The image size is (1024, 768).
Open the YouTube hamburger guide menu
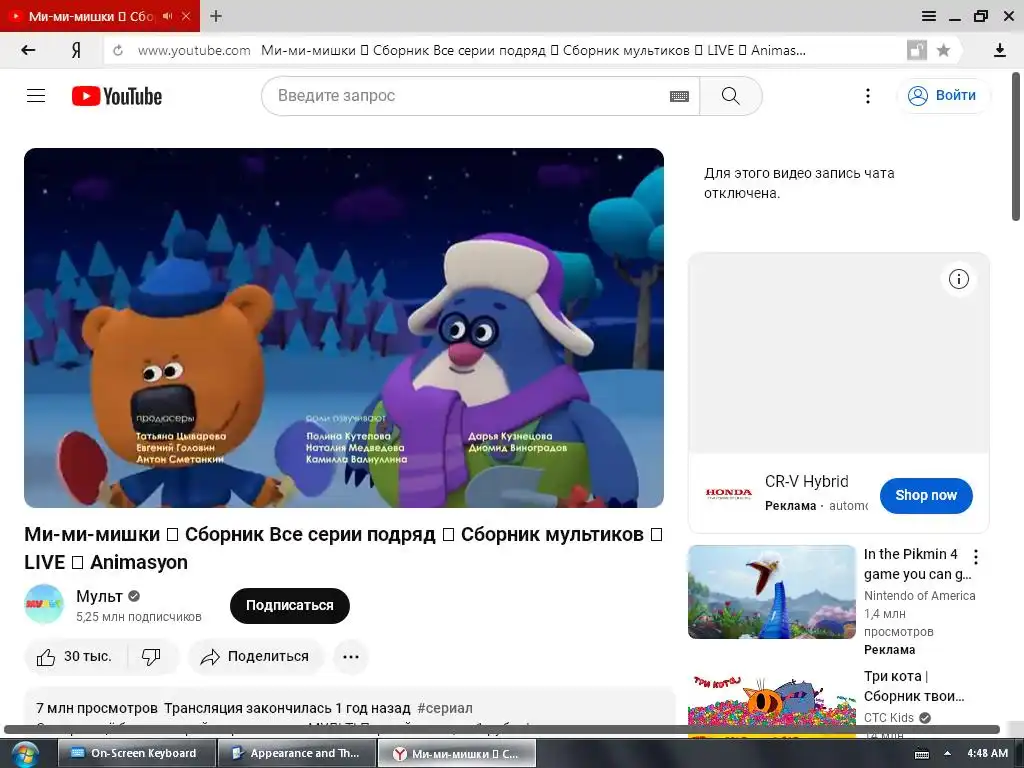pos(36,96)
